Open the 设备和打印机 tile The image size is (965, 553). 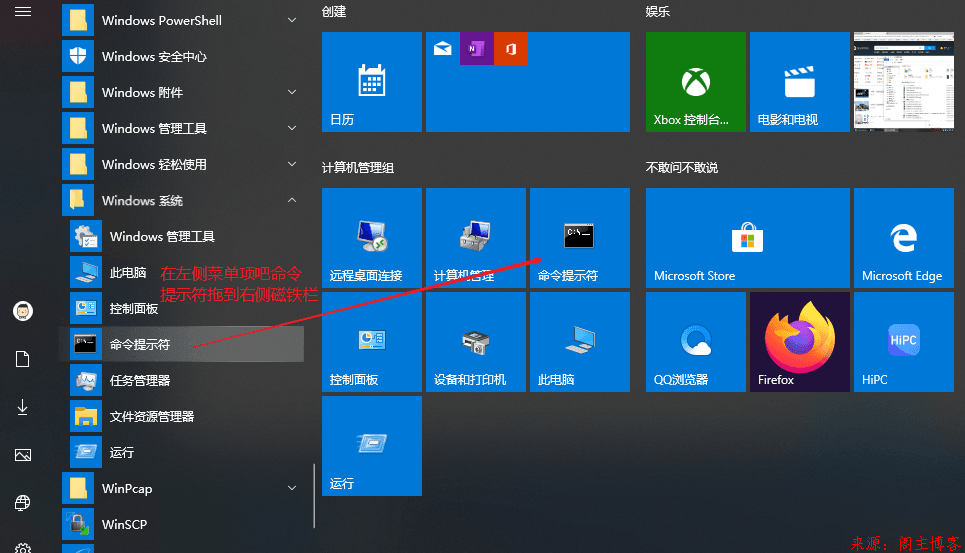476,342
